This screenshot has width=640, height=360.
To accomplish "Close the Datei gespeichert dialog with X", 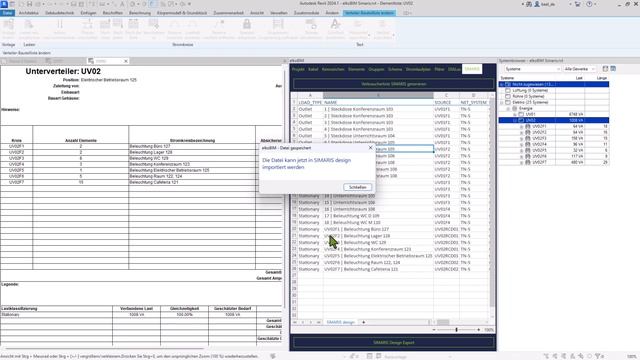I will (371, 148).
